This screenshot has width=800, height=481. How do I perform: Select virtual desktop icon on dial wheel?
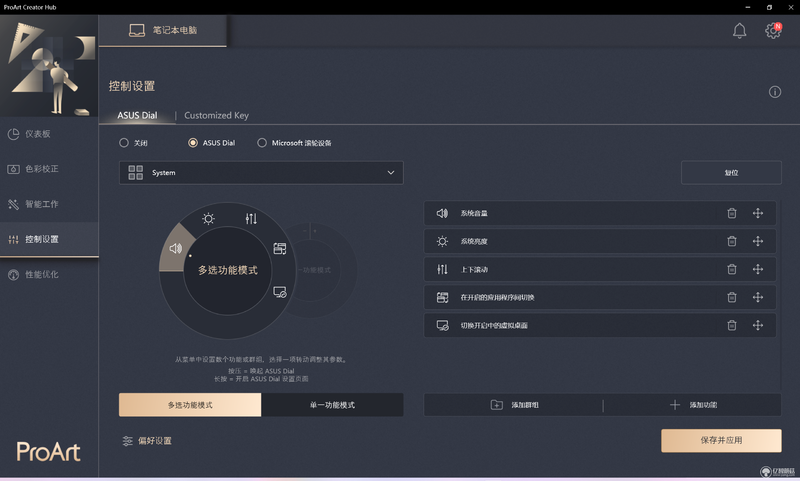[x=280, y=292]
